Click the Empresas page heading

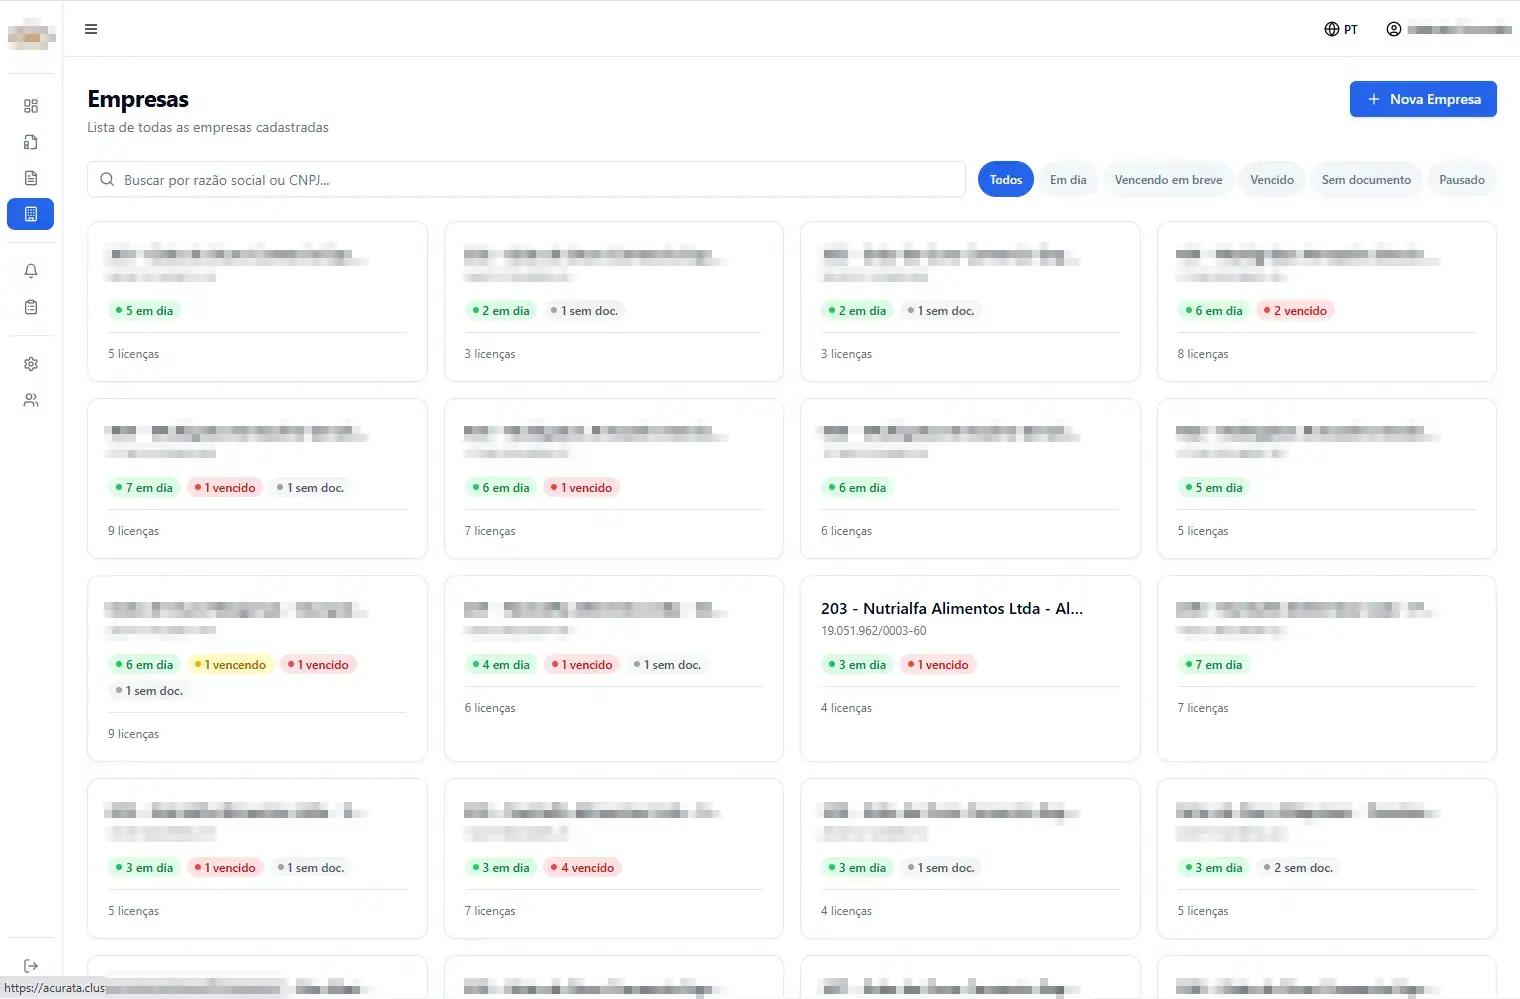(138, 99)
